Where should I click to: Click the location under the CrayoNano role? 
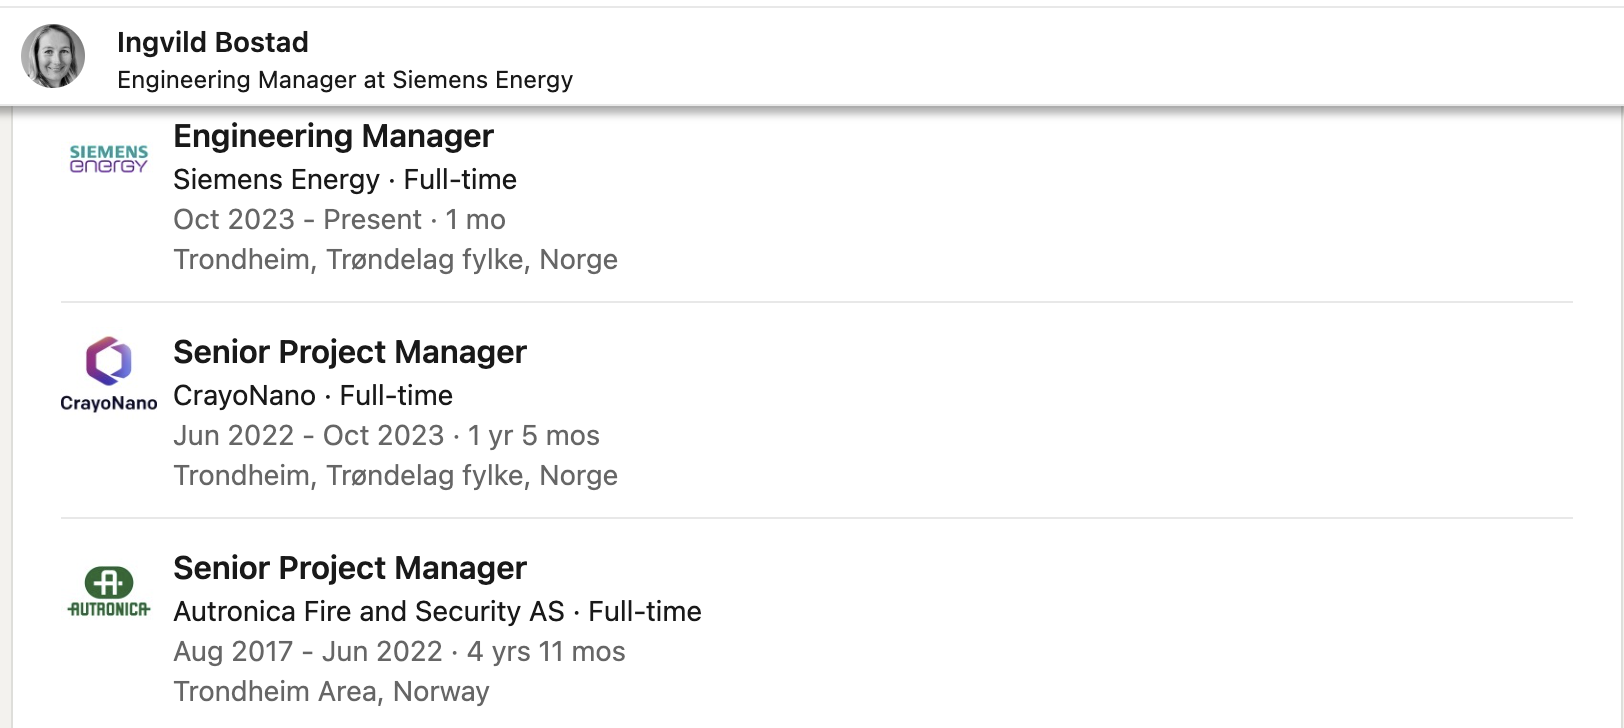point(395,476)
